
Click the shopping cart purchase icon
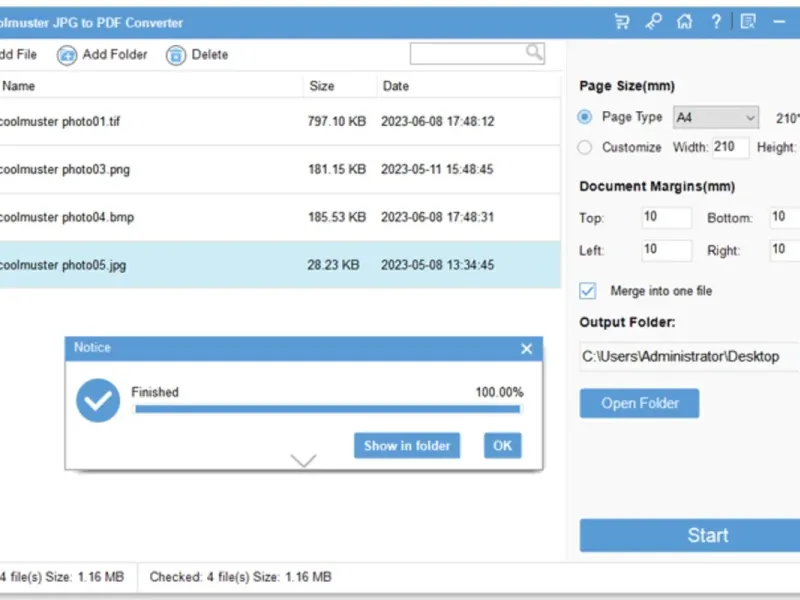[x=622, y=21]
